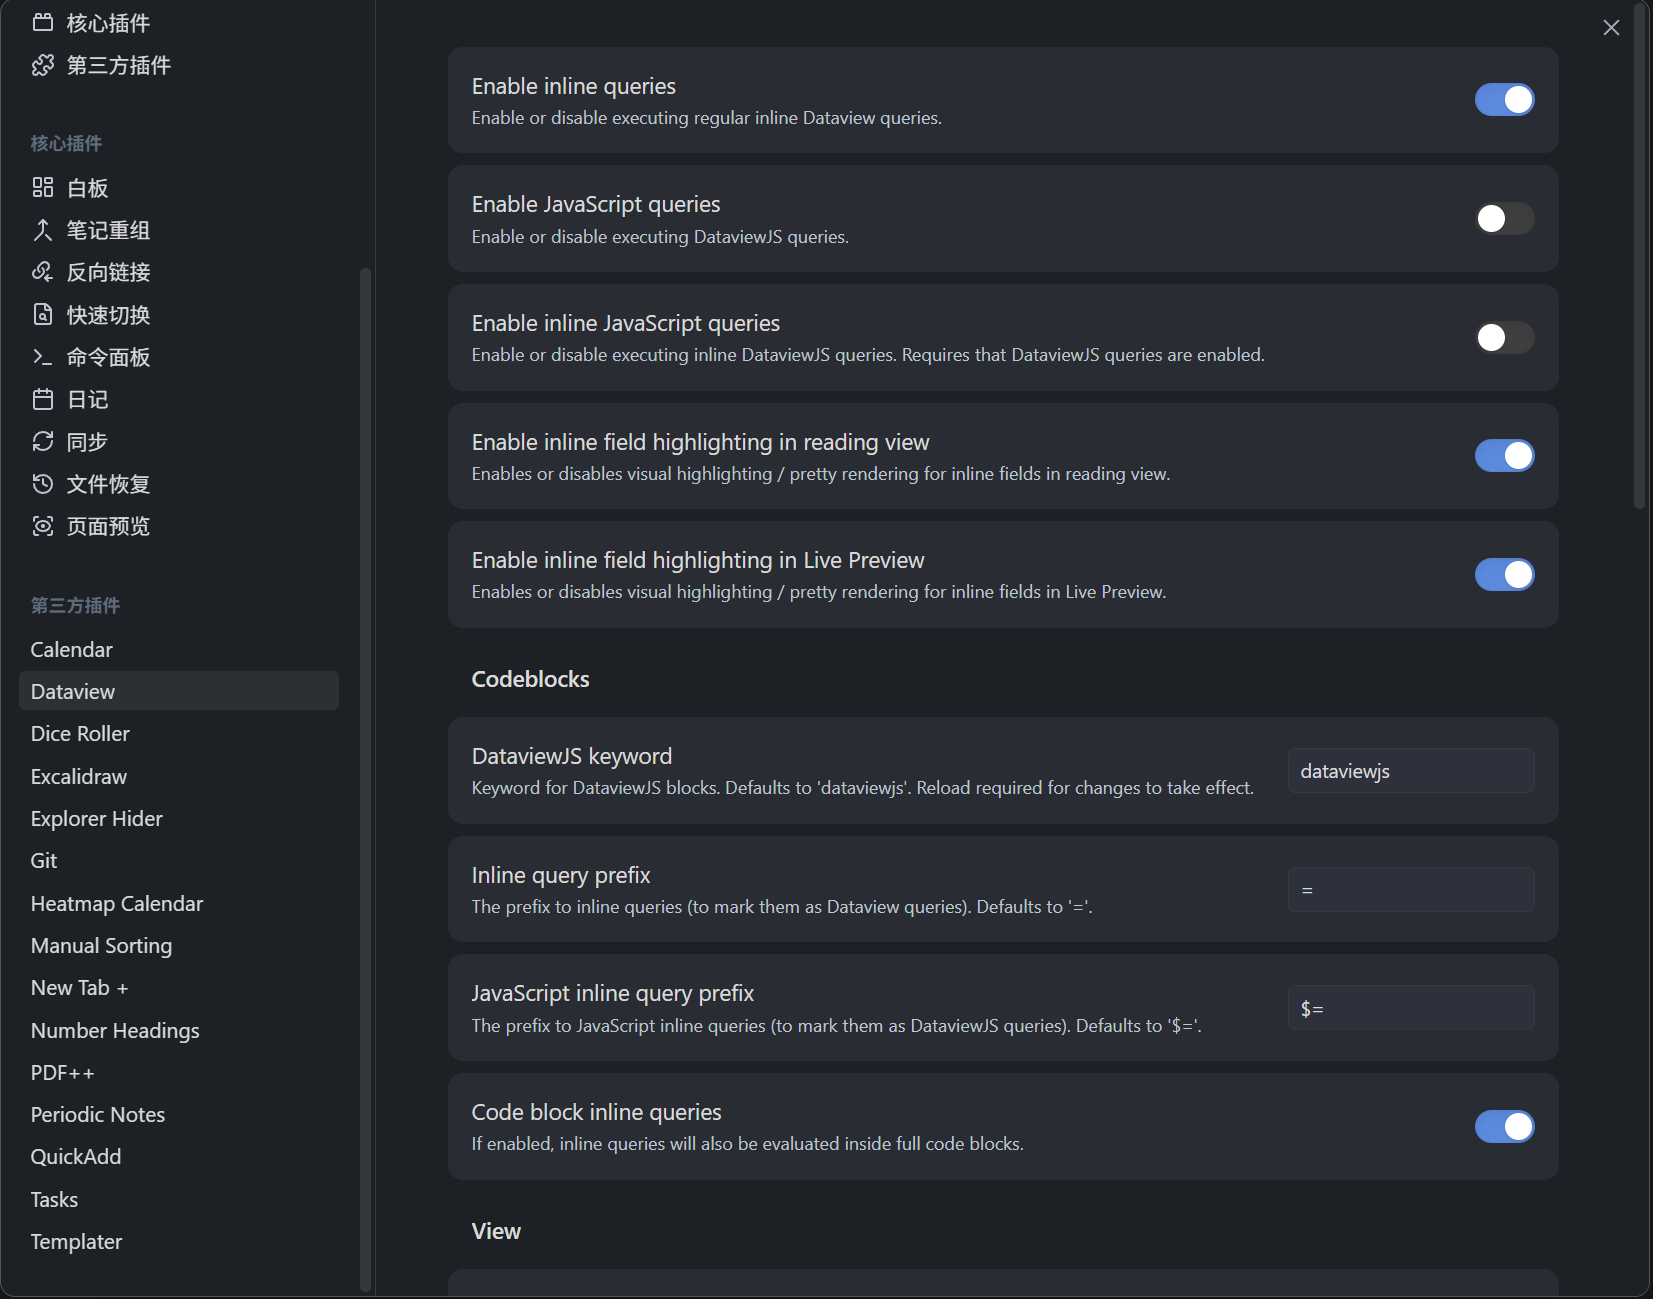This screenshot has width=1653, height=1299.
Task: Turn on Enable JavaScript queries toggle
Action: (1504, 219)
